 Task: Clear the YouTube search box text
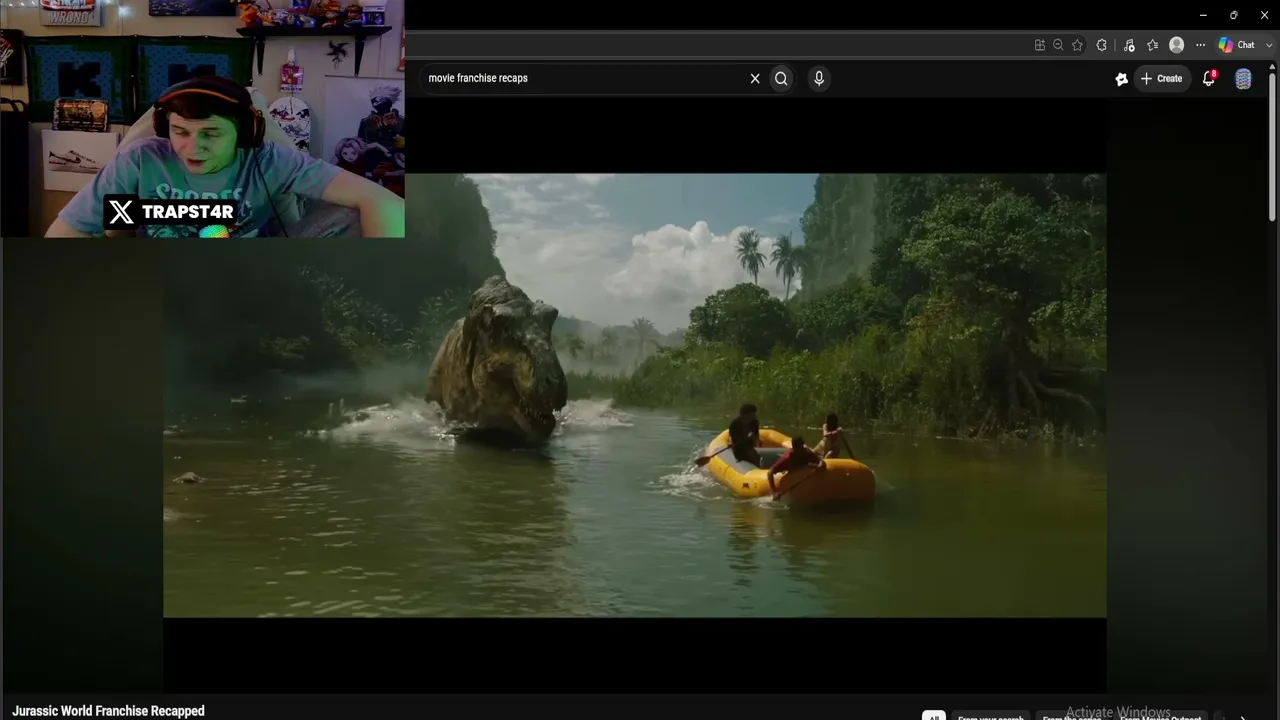coord(755,78)
